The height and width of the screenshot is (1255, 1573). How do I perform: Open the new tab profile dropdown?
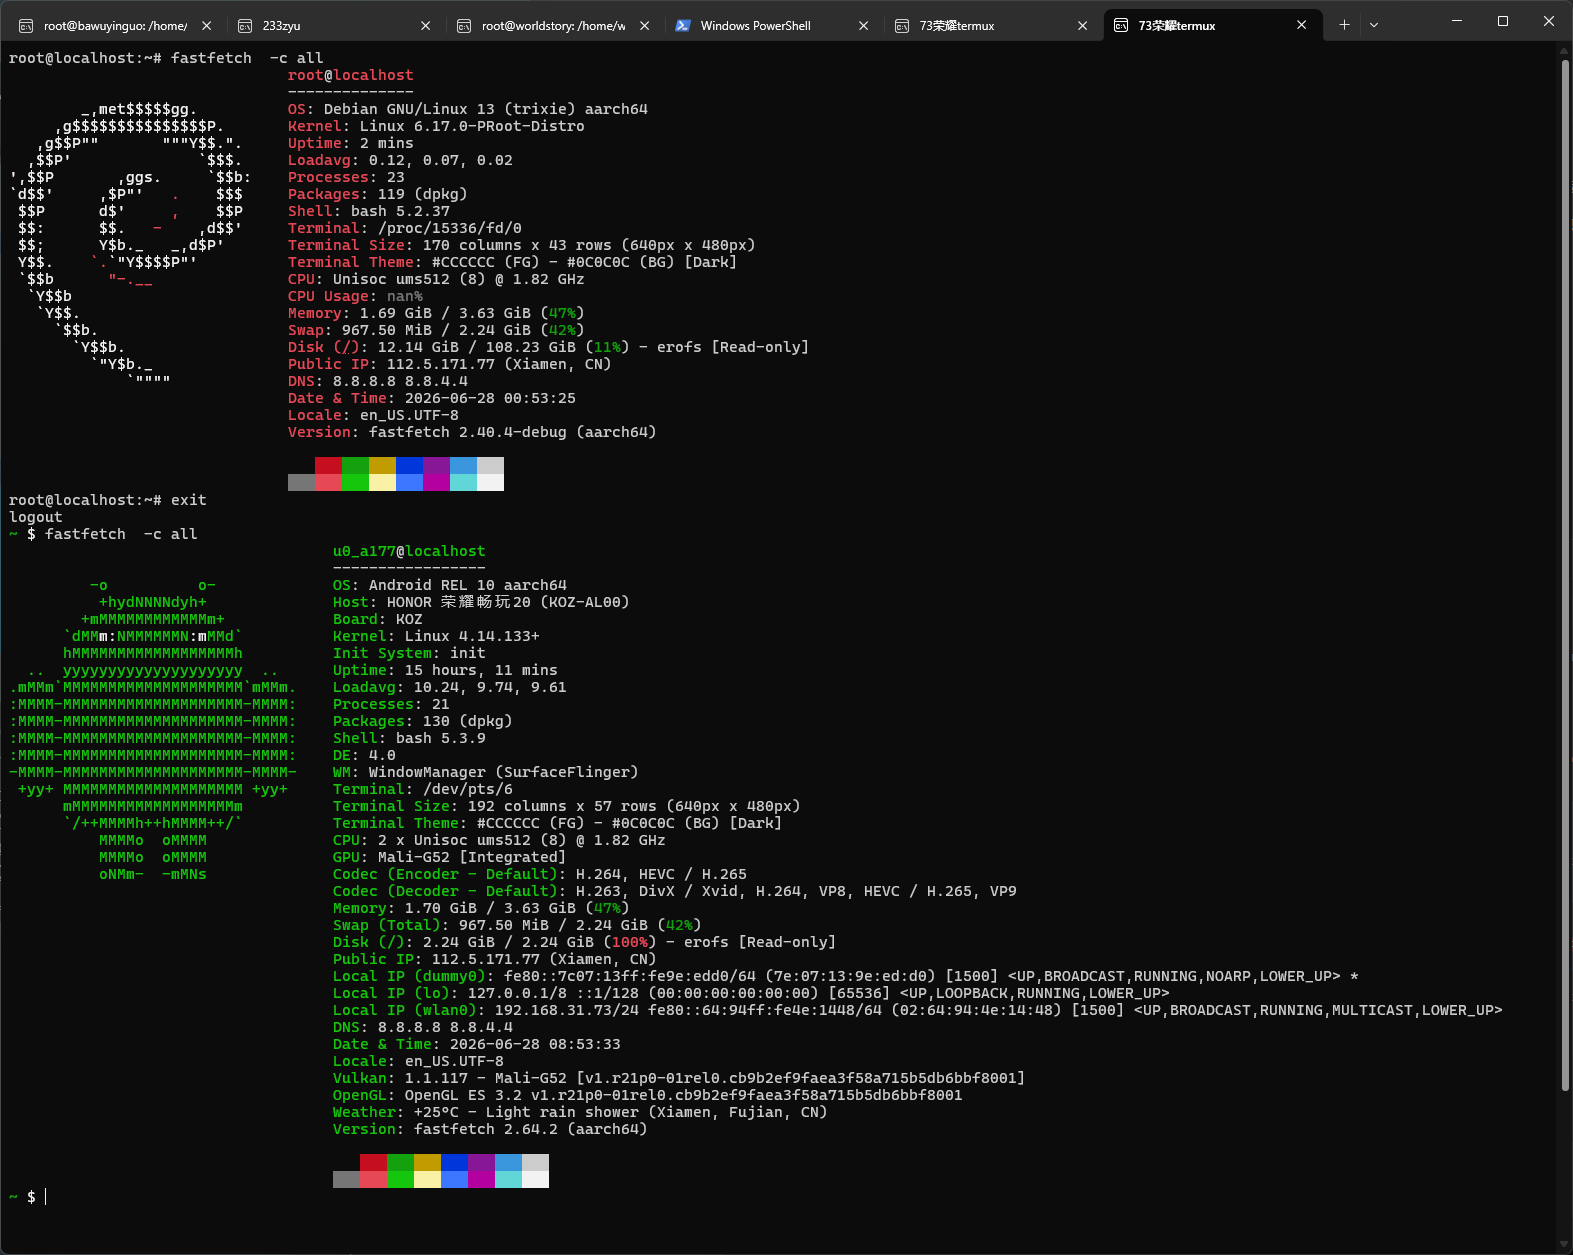[1374, 25]
